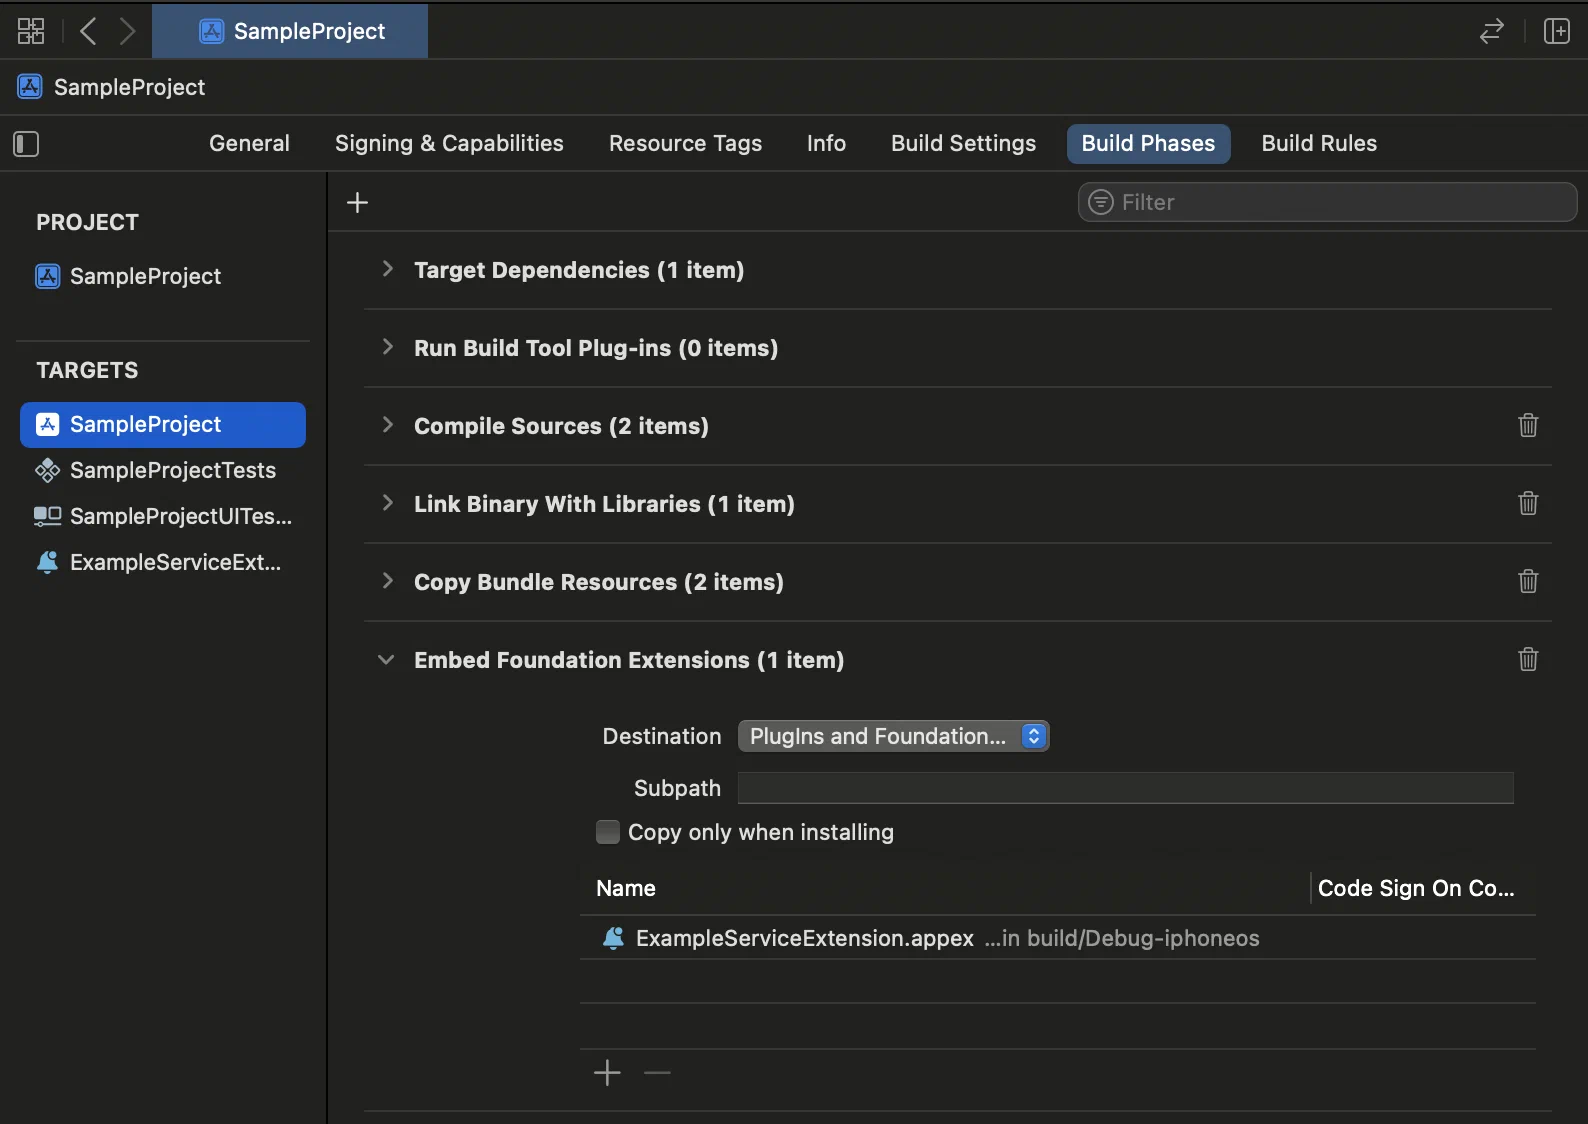Delete the Embed Foundation Extensions phase
1588x1124 pixels.
1527,659
